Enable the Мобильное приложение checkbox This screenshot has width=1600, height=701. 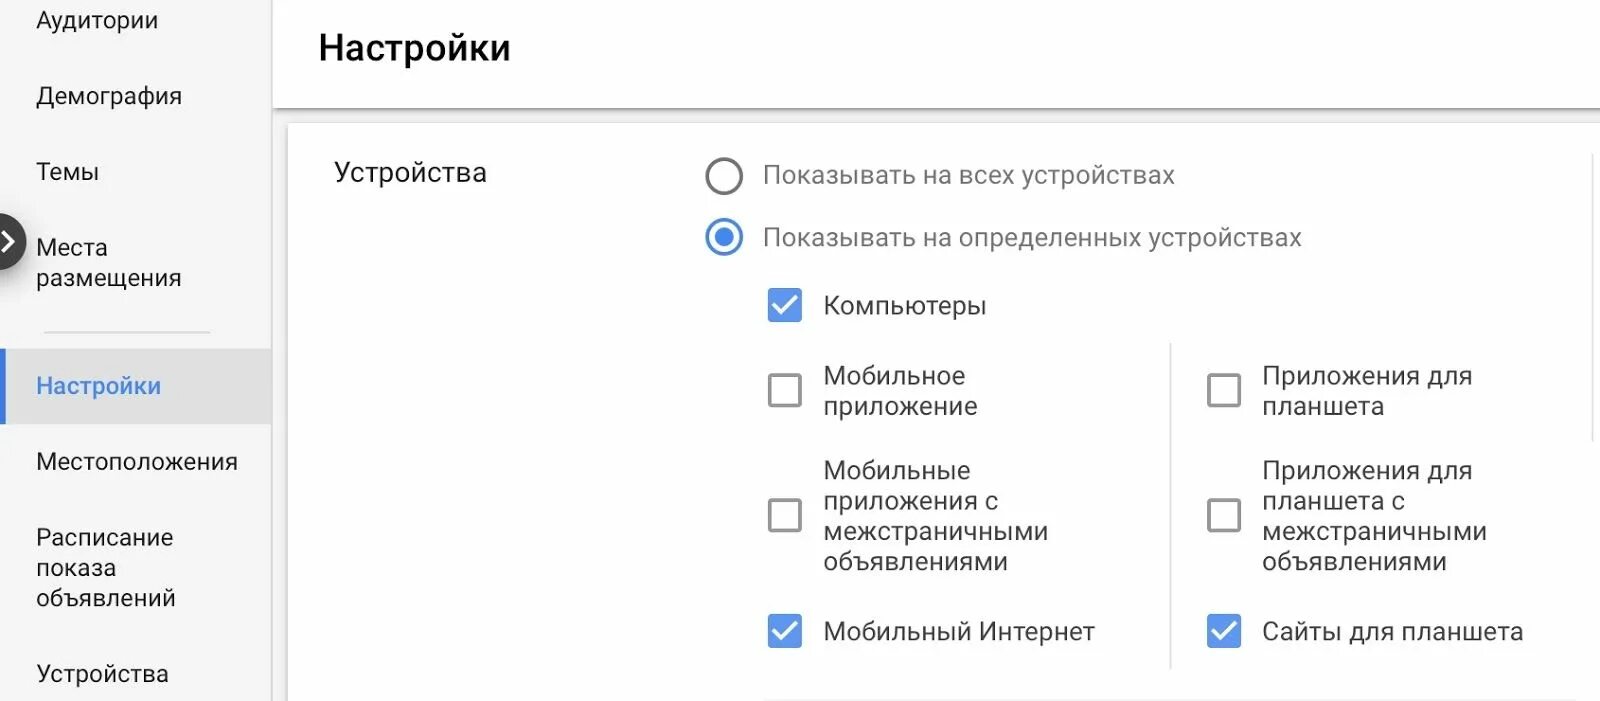pos(785,390)
